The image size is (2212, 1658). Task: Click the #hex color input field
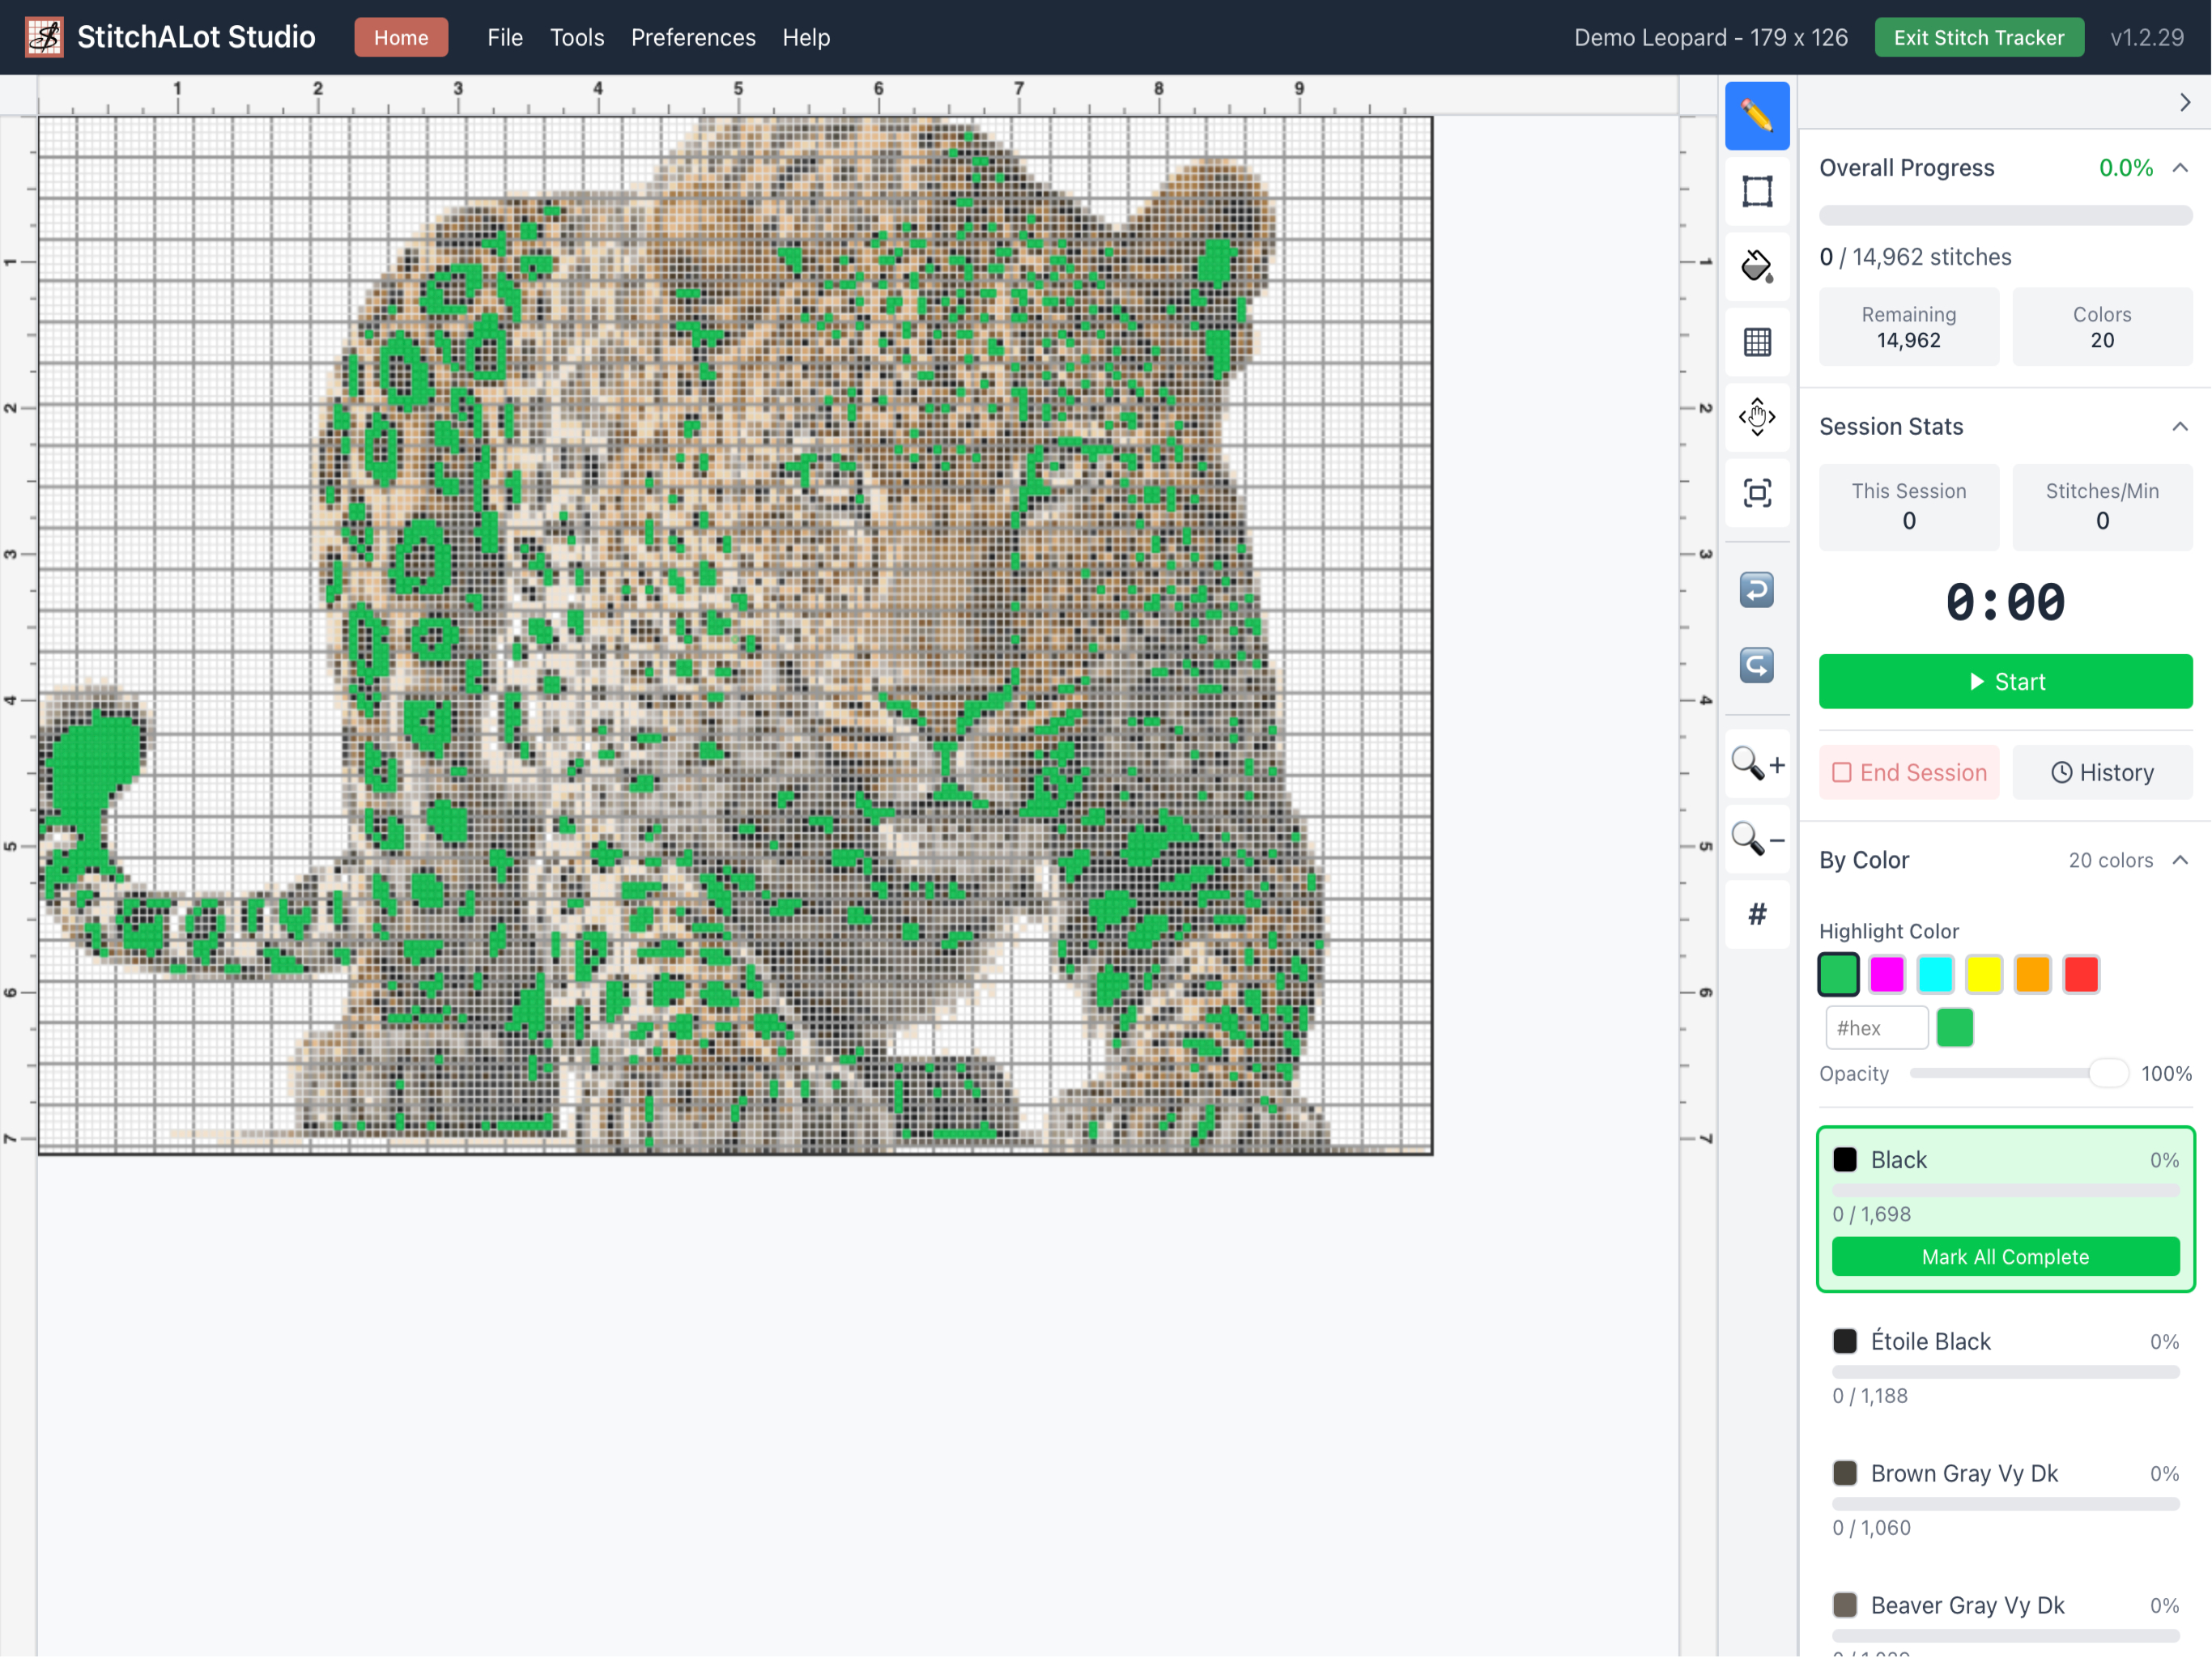point(1876,1028)
